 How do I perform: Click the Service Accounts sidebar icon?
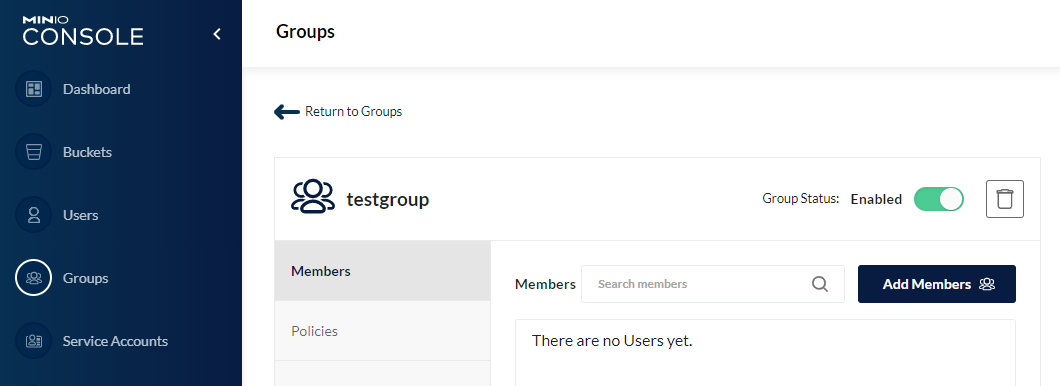34,341
